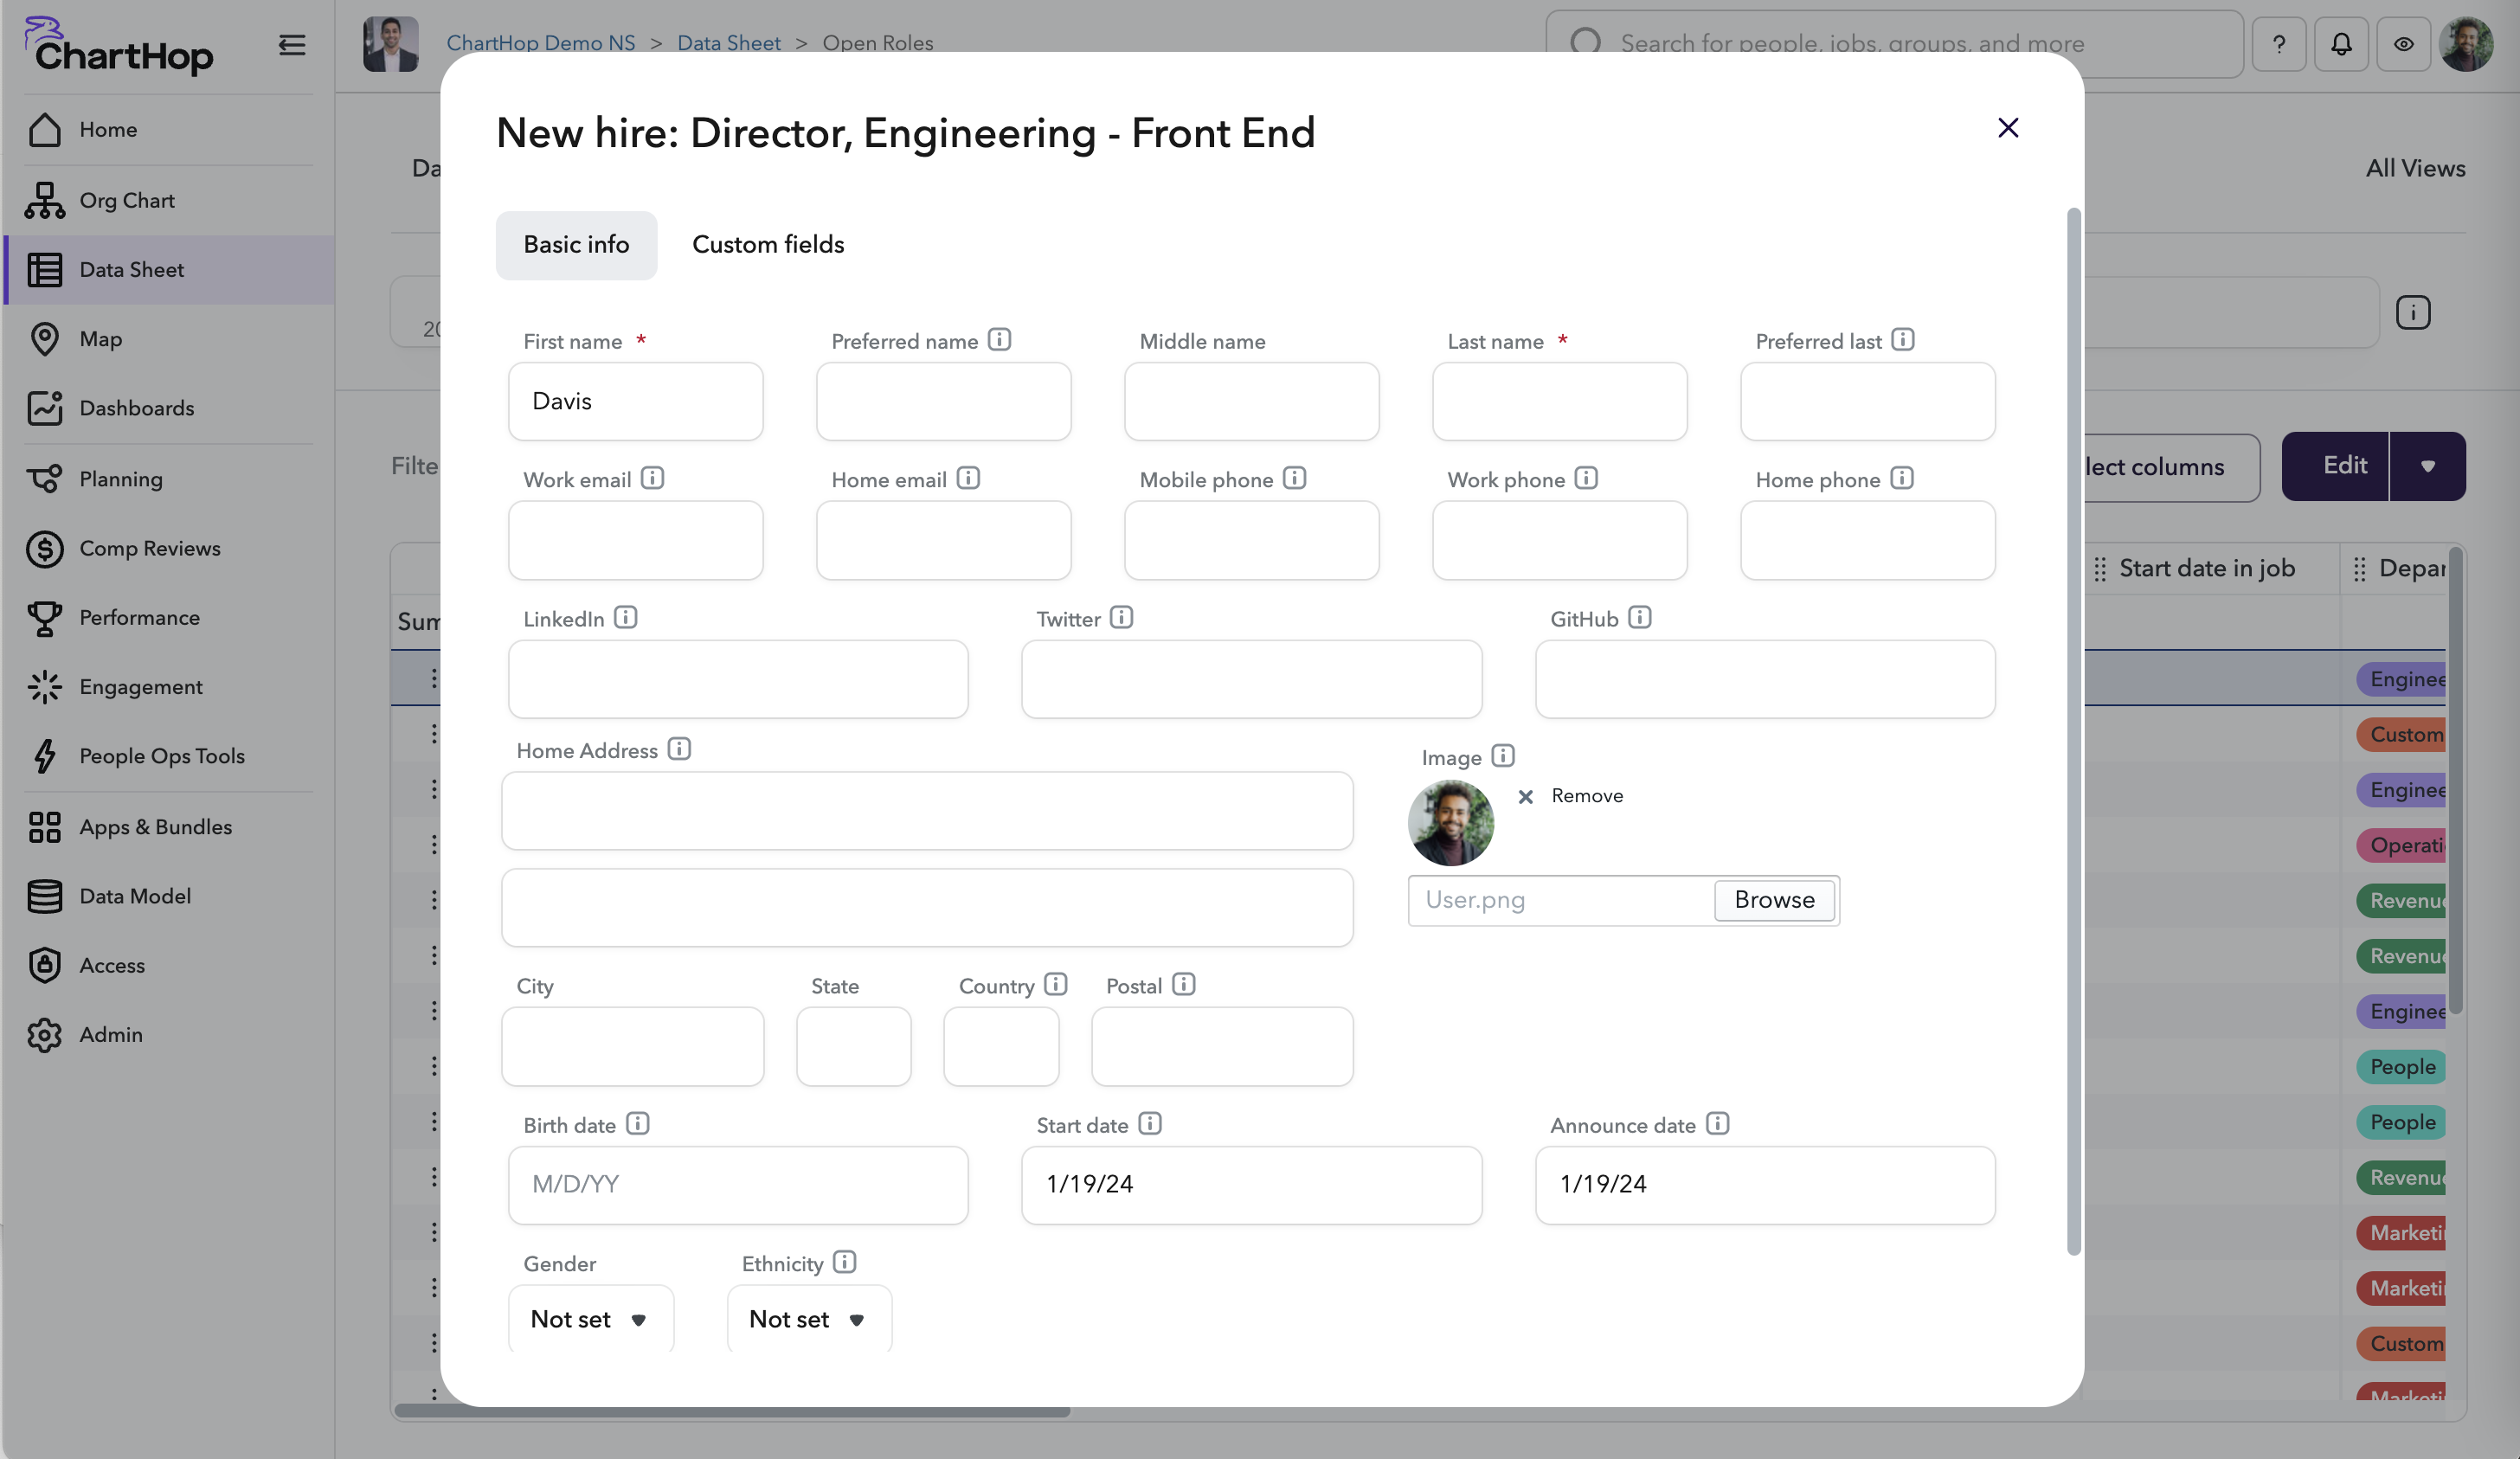Select the People Ops Tools lightning icon

(x=44, y=756)
